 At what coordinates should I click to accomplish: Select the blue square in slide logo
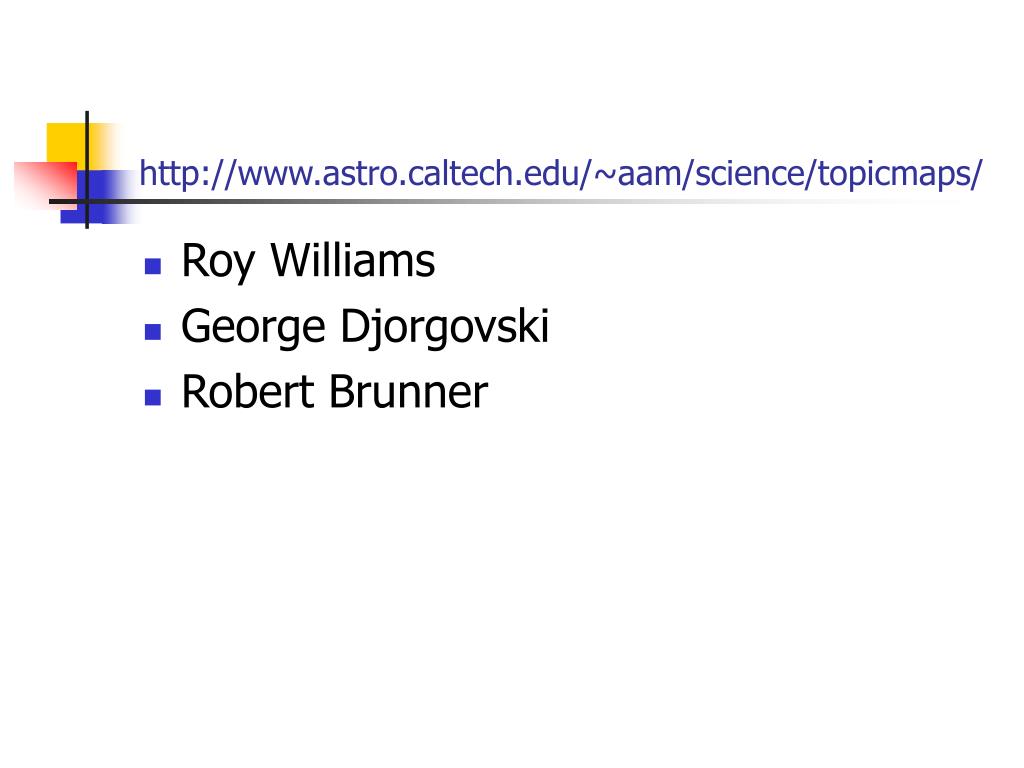pos(98,197)
